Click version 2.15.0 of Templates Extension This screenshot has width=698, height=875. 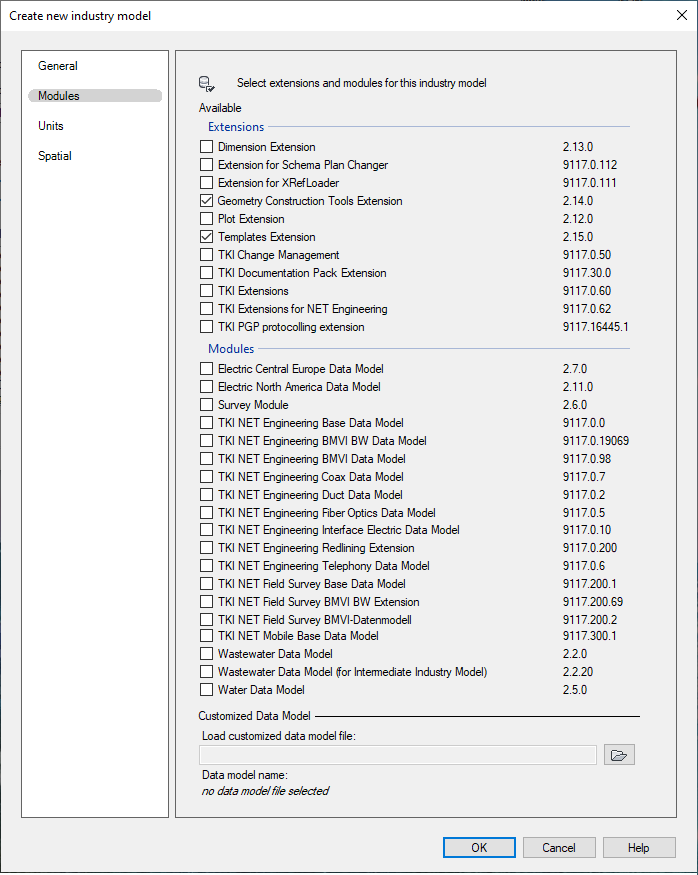[x=577, y=237]
